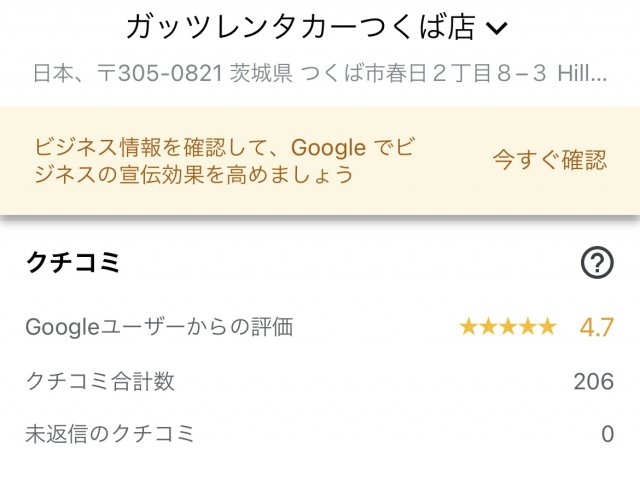
Task: Click the middle gold rating star
Action: coord(507,326)
